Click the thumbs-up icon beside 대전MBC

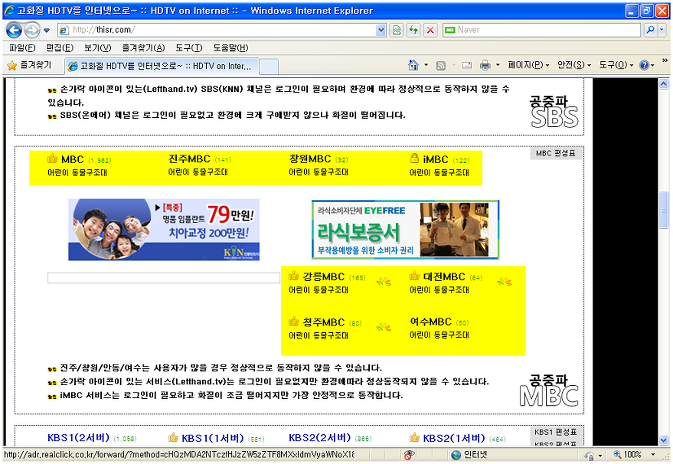click(414, 276)
